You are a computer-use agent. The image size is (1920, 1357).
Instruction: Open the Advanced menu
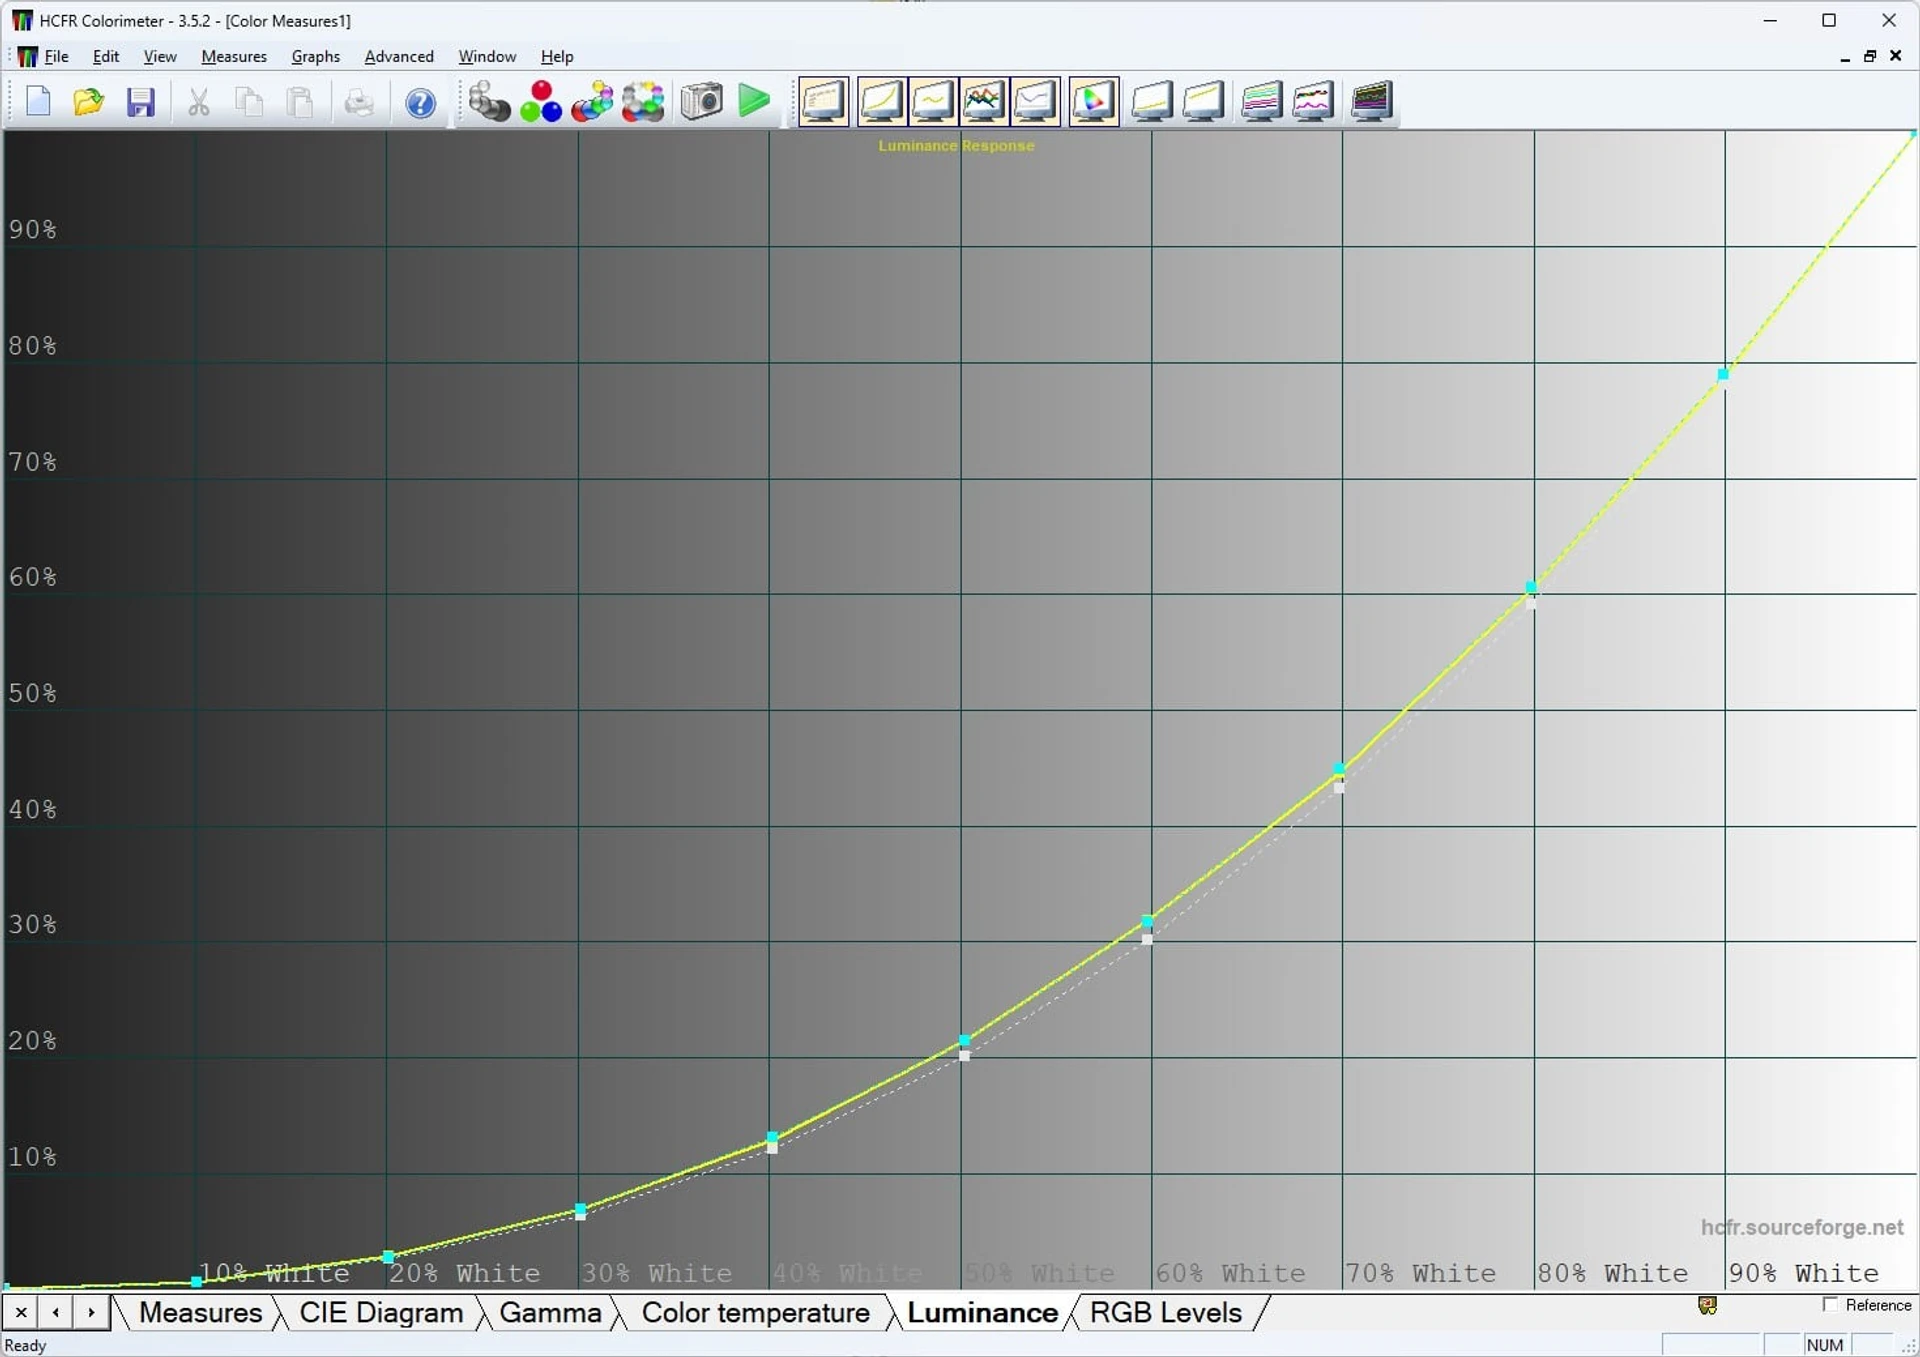(399, 57)
